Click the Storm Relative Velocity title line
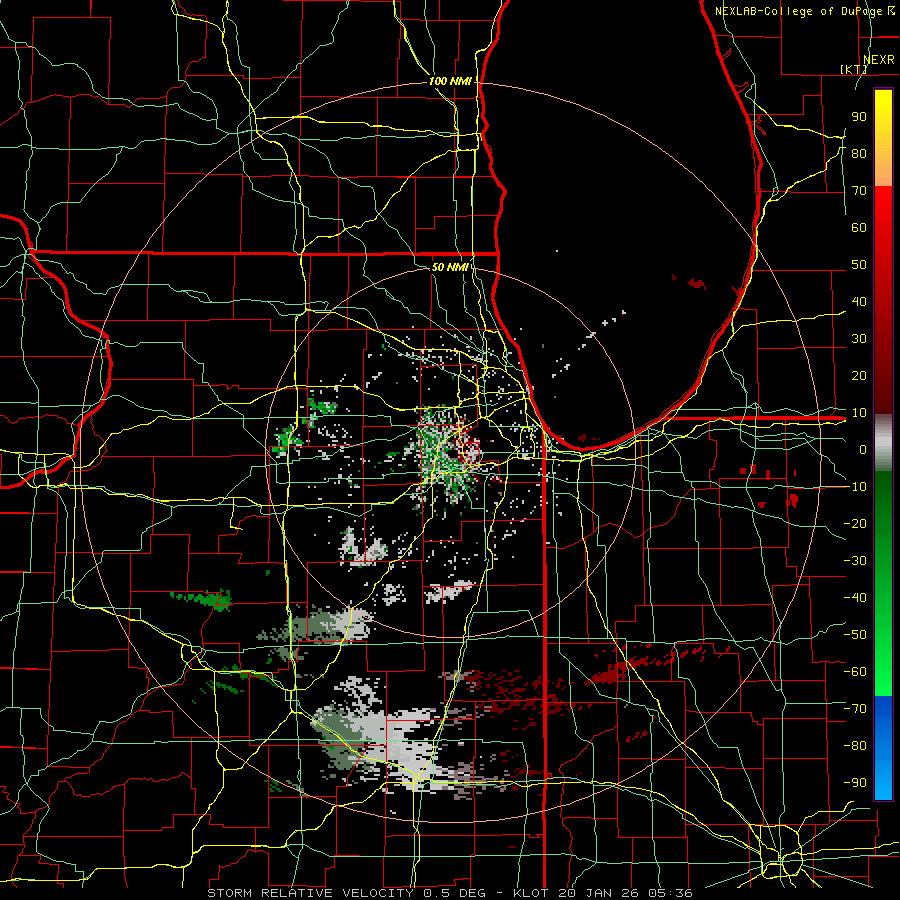 coord(450,893)
